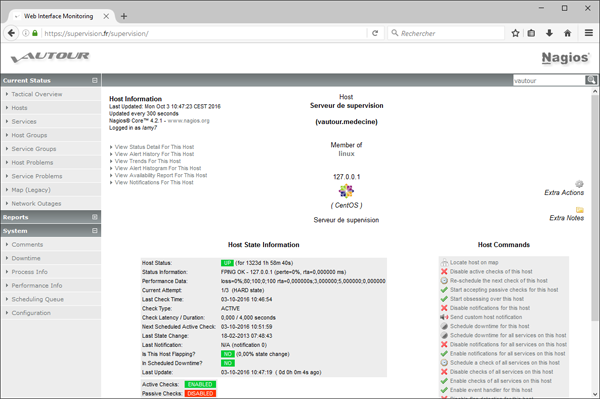Click the site information 'i' icon

(x=26, y=33)
